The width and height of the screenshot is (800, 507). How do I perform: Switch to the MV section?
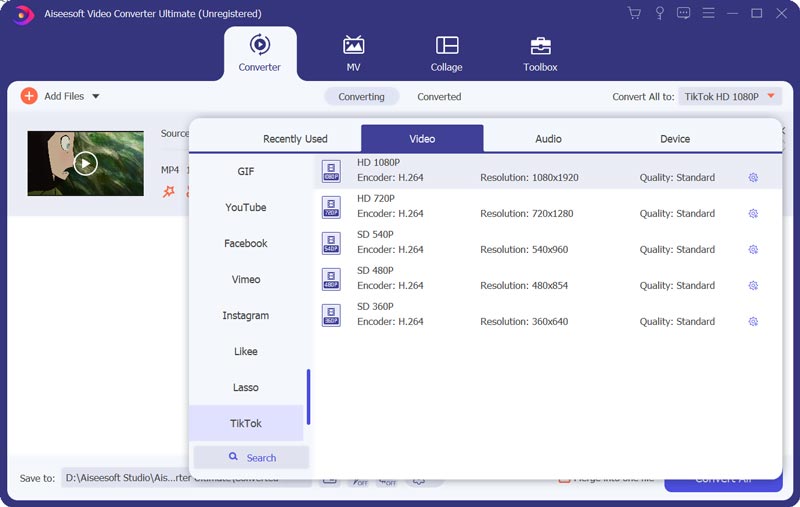(x=353, y=54)
